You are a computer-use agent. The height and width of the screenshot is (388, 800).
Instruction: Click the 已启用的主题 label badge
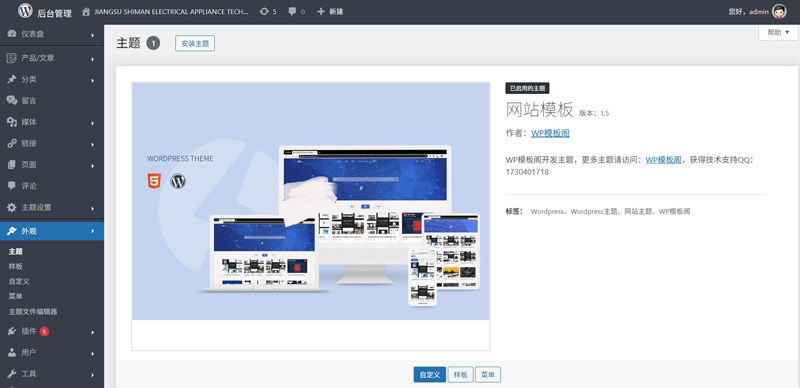tap(528, 88)
